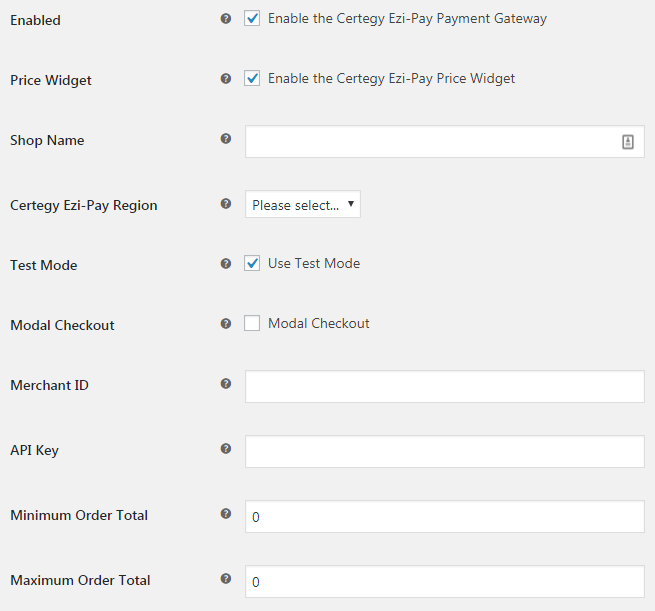Uncheck Enable the Certegy Ezi-Pay Payment Gateway

(252, 18)
